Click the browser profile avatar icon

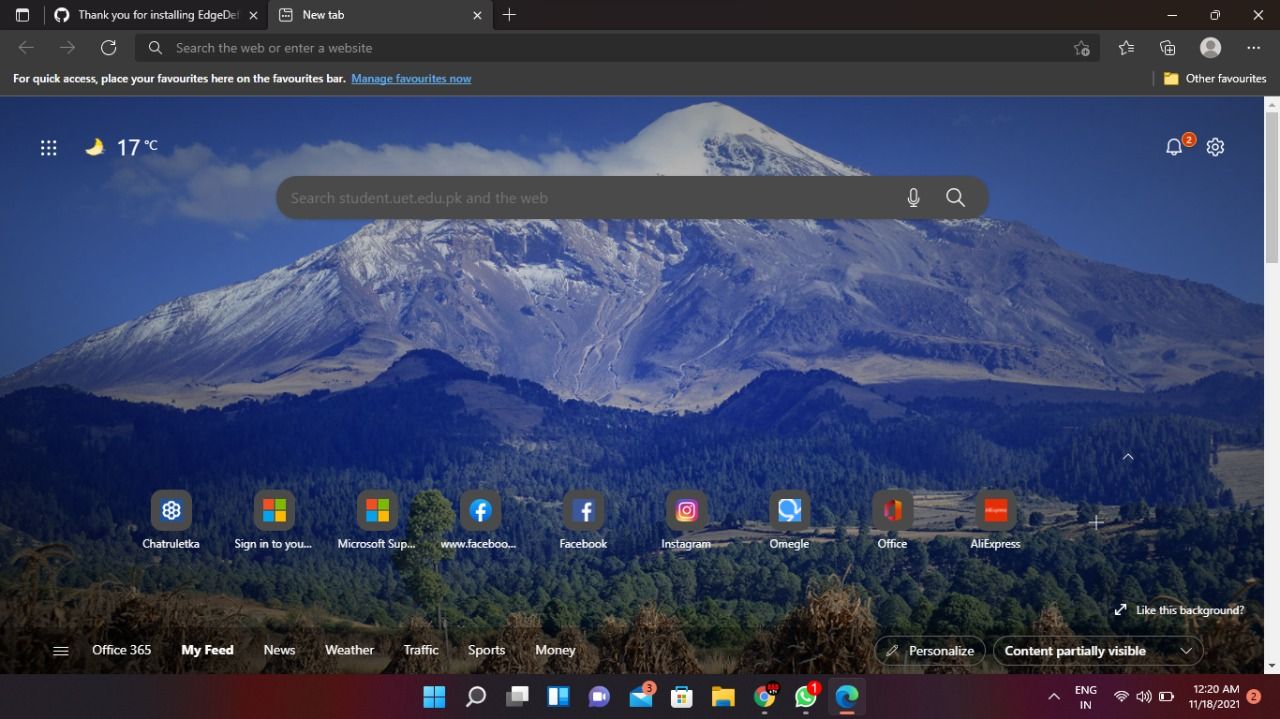pos(1210,47)
